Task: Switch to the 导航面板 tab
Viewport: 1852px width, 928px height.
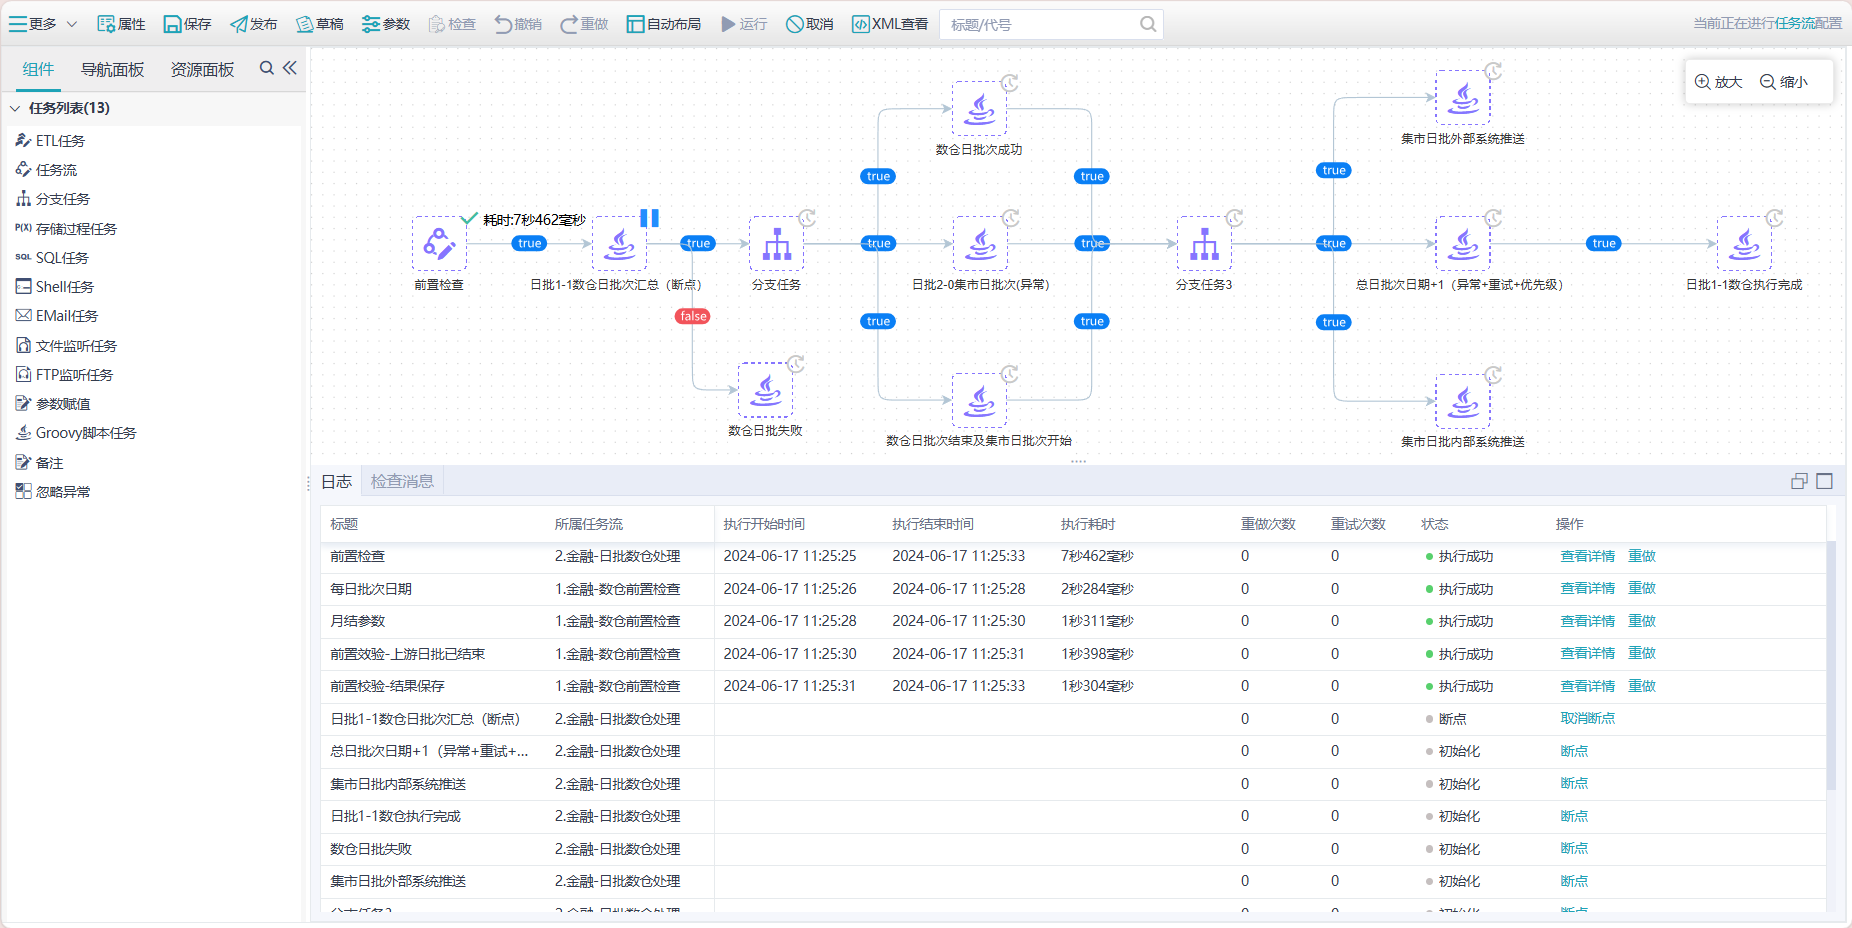Action: coord(112,69)
